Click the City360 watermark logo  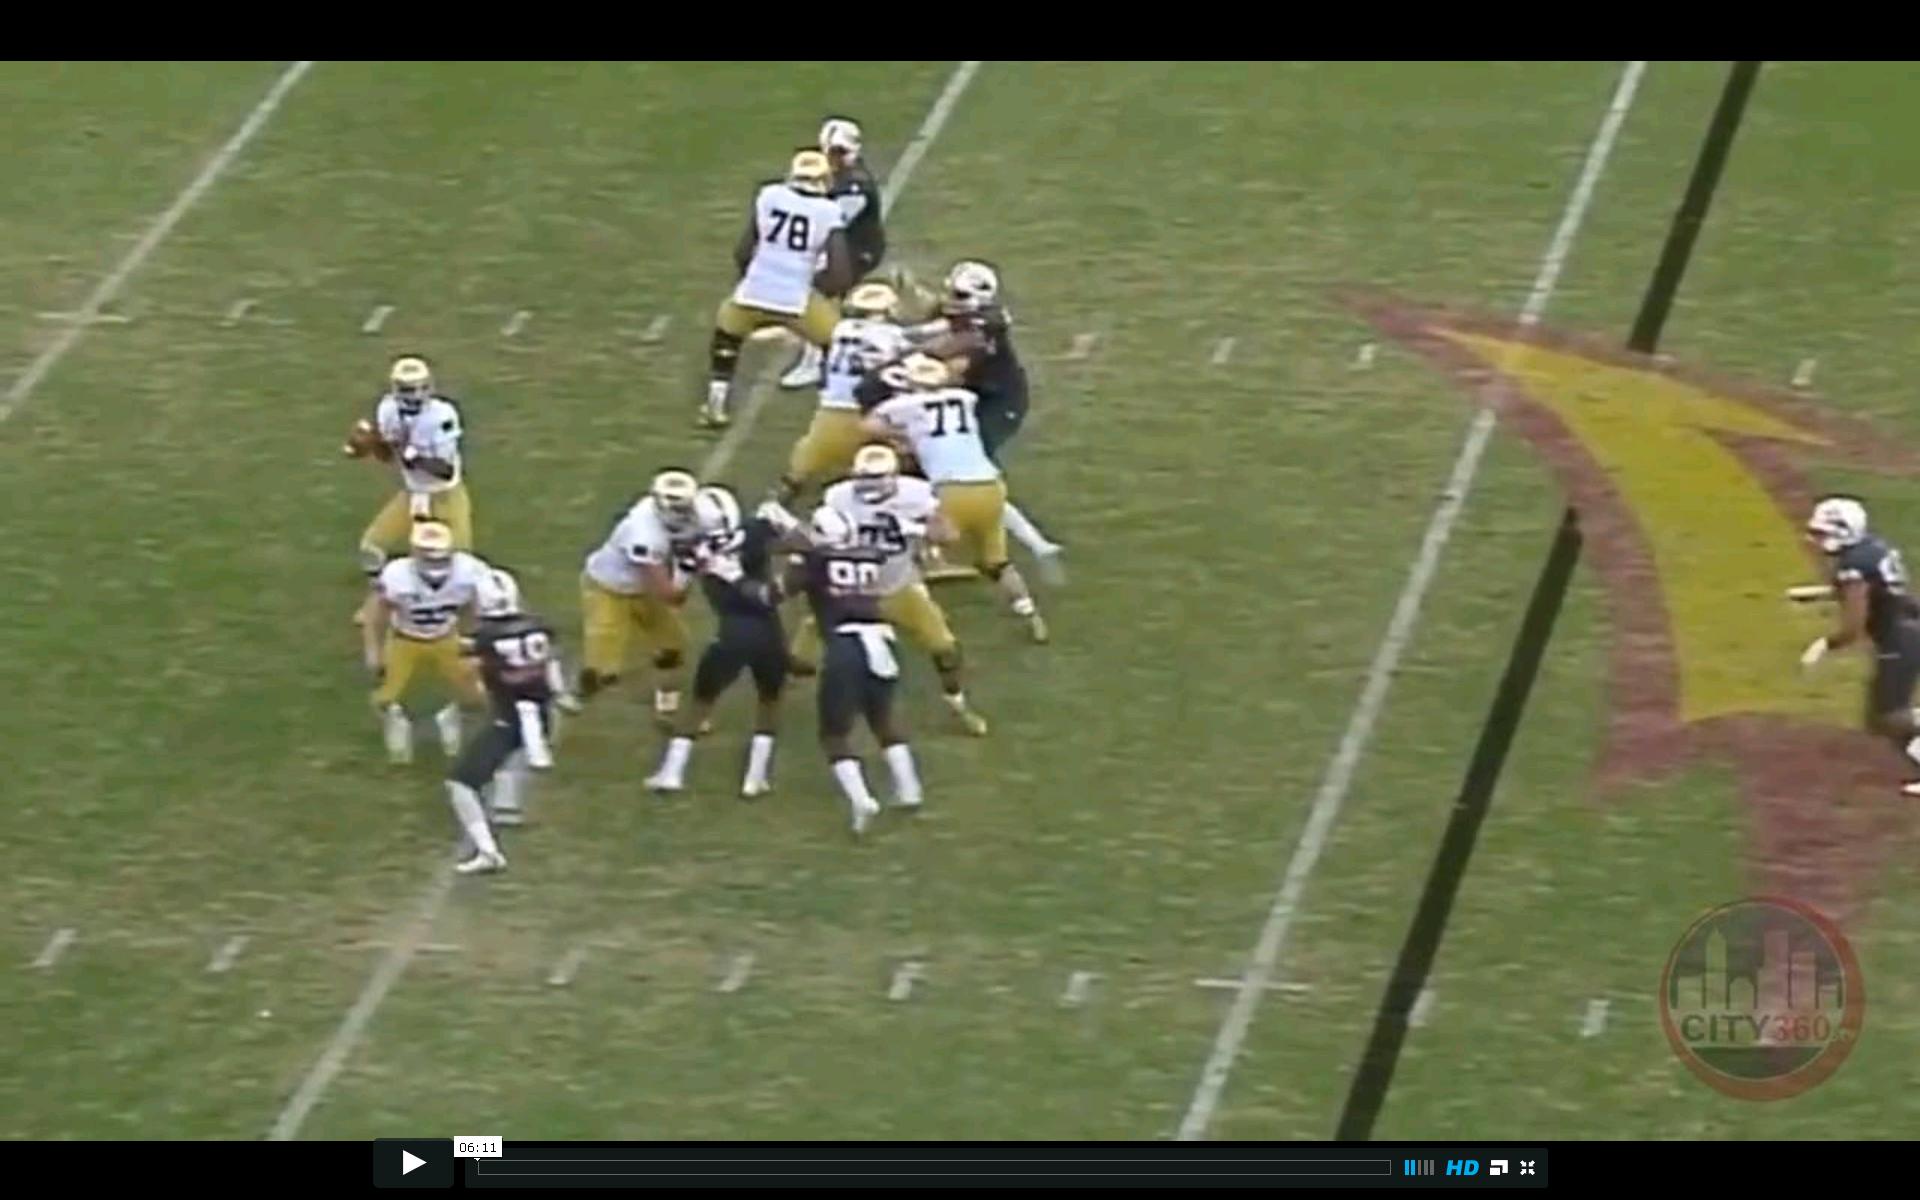pos(1762,998)
